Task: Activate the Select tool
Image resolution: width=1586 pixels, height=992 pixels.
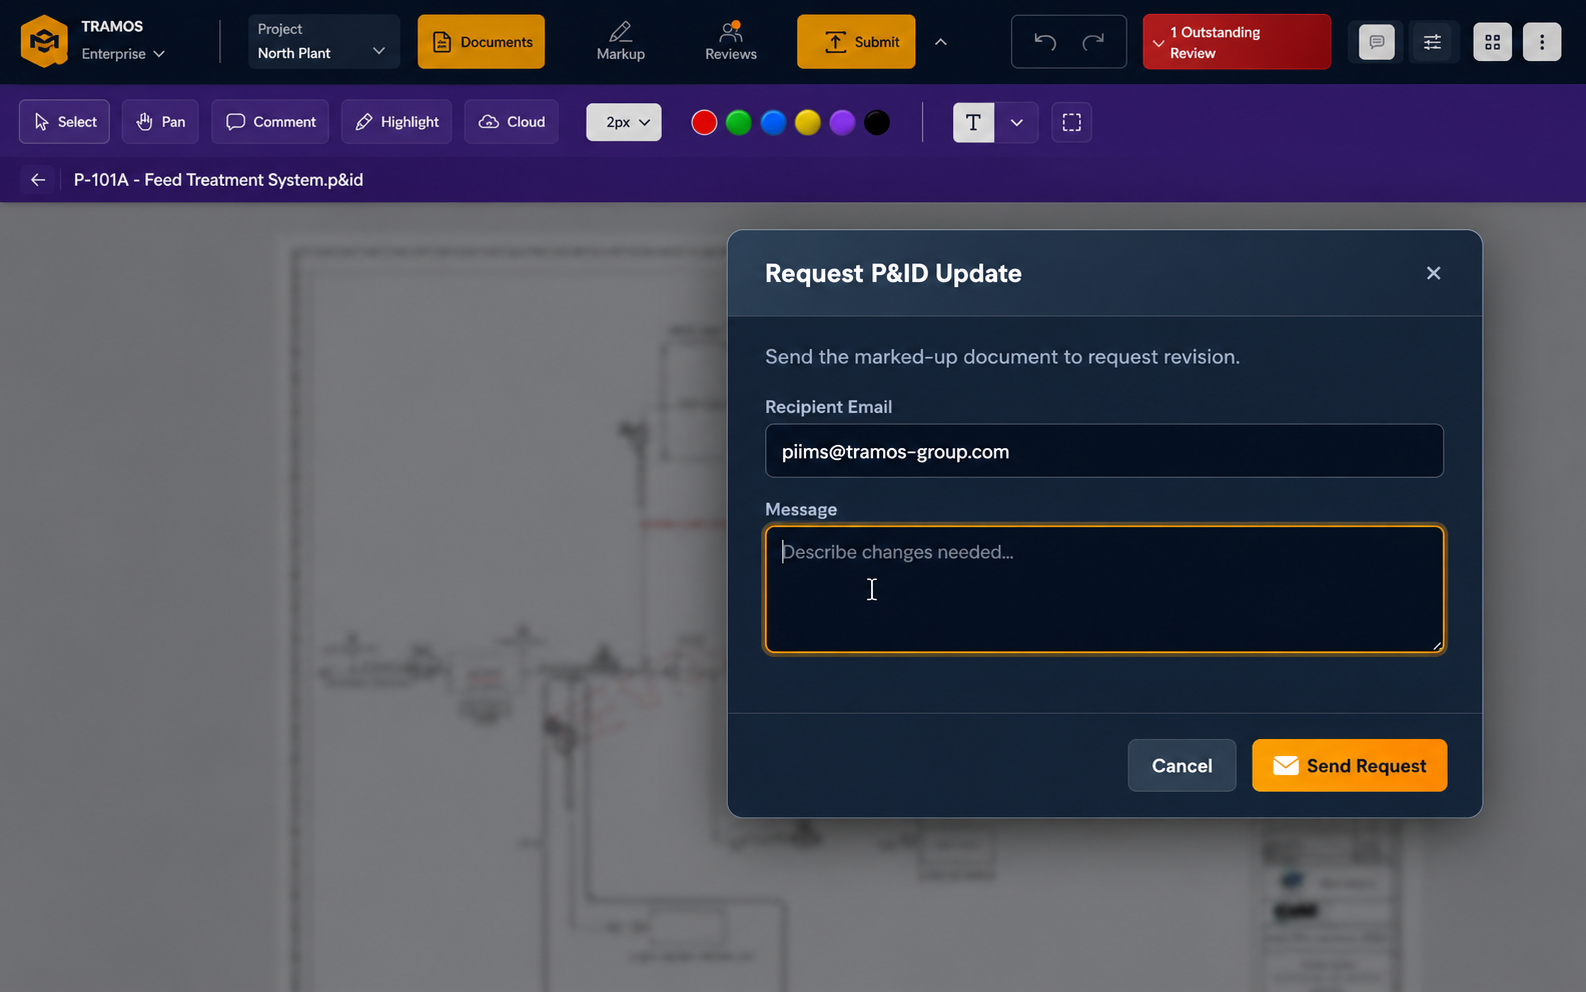Action: point(64,122)
